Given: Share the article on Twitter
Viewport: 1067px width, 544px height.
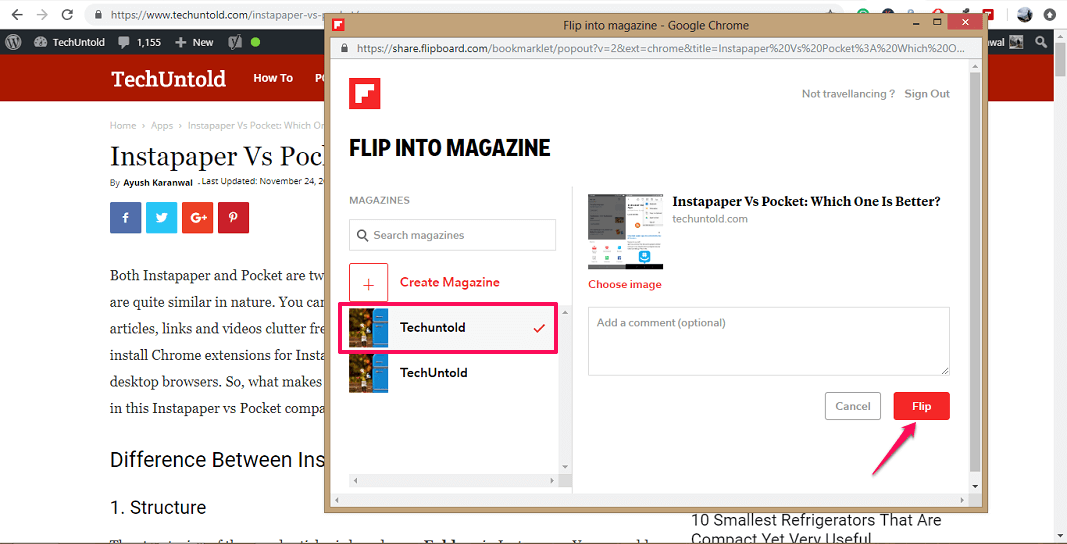Looking at the screenshot, I should click(x=161, y=218).
